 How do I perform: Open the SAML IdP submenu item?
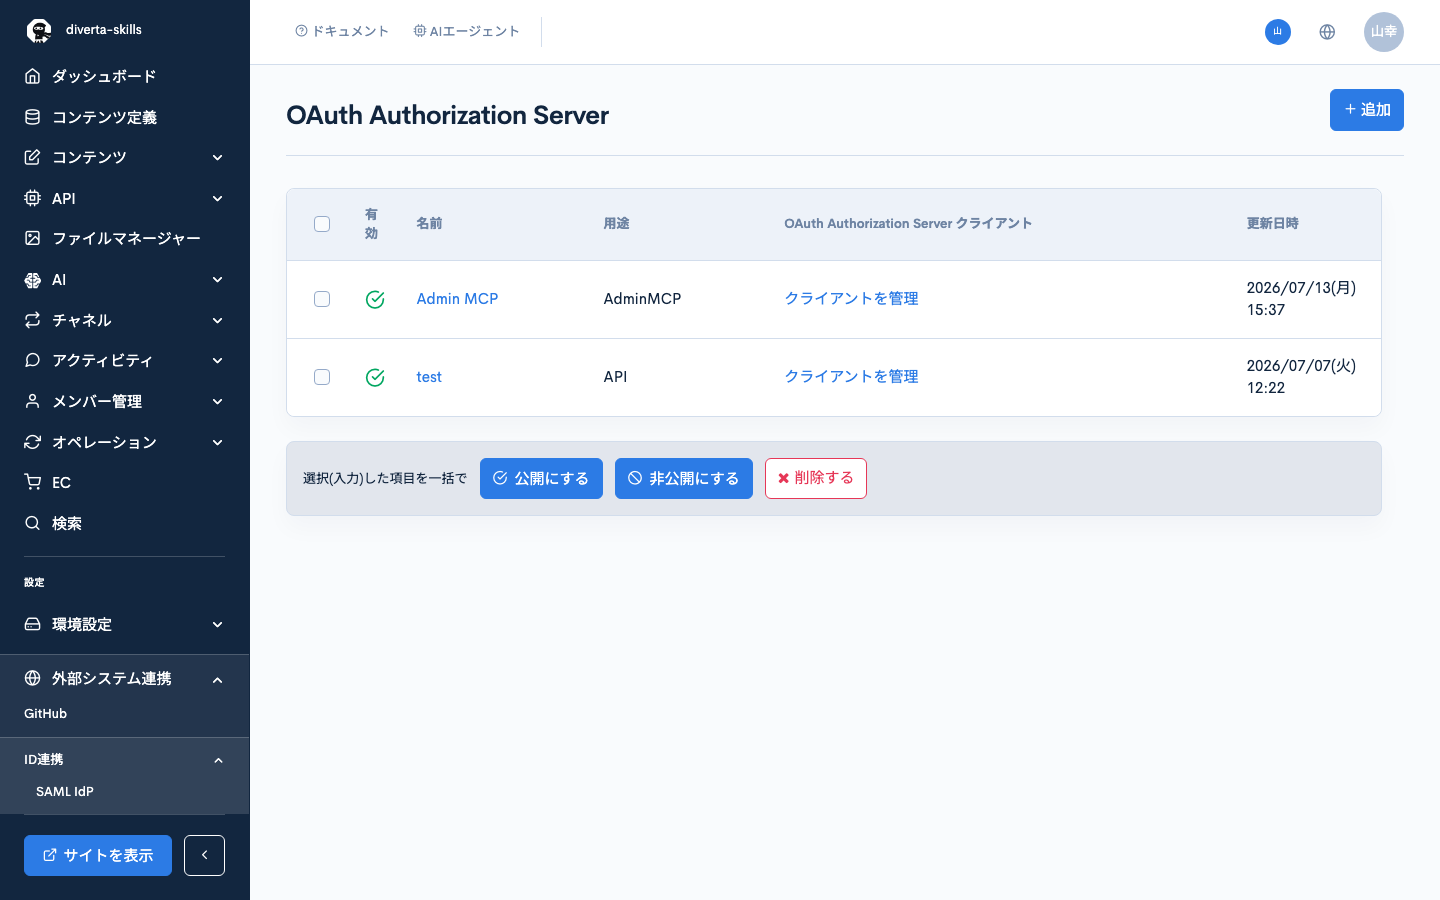pos(65,791)
